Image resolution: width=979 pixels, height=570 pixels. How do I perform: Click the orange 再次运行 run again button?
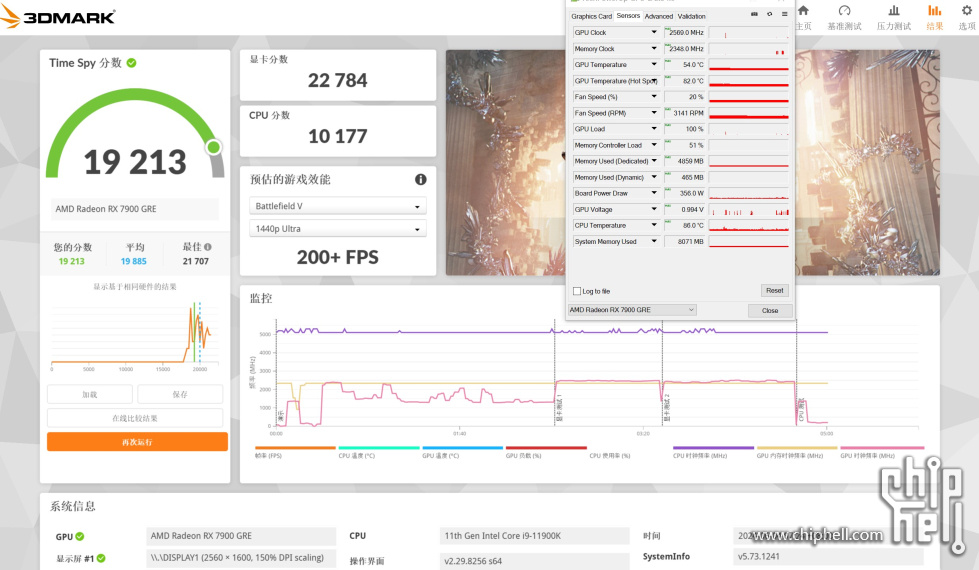pyautogui.click(x=137, y=442)
